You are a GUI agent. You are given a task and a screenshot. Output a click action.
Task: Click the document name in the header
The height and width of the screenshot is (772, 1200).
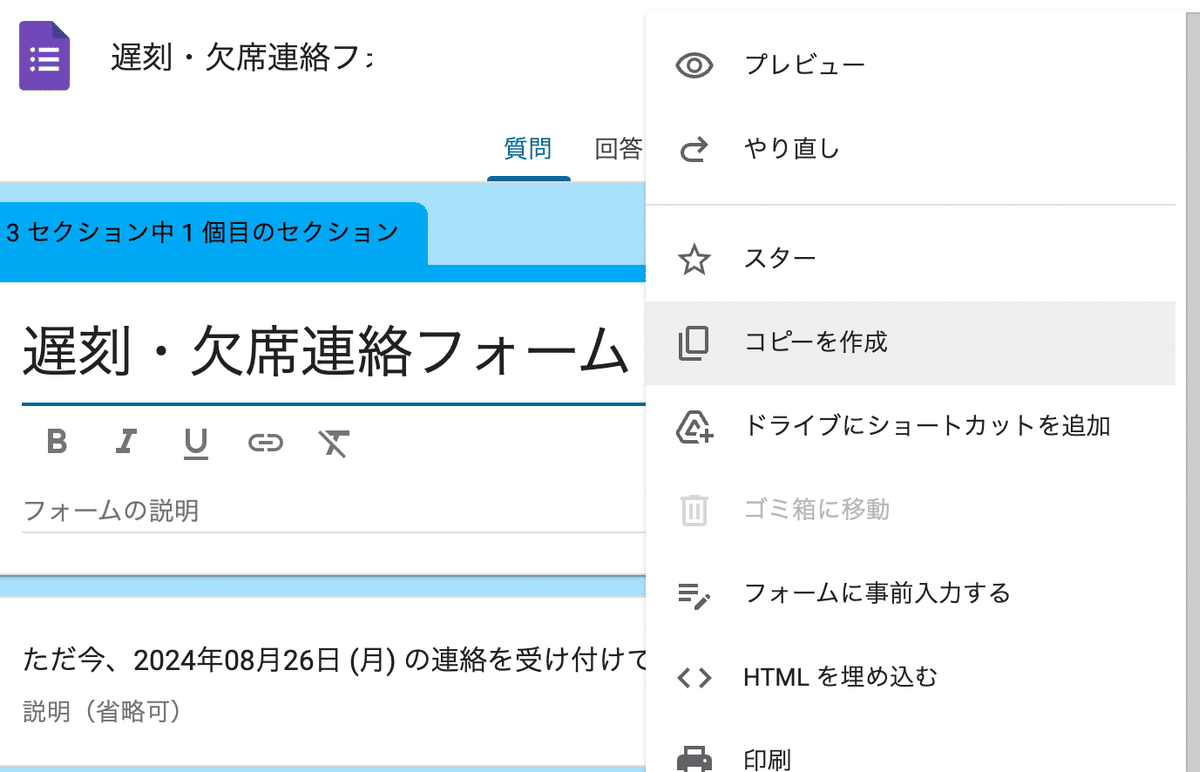point(242,58)
